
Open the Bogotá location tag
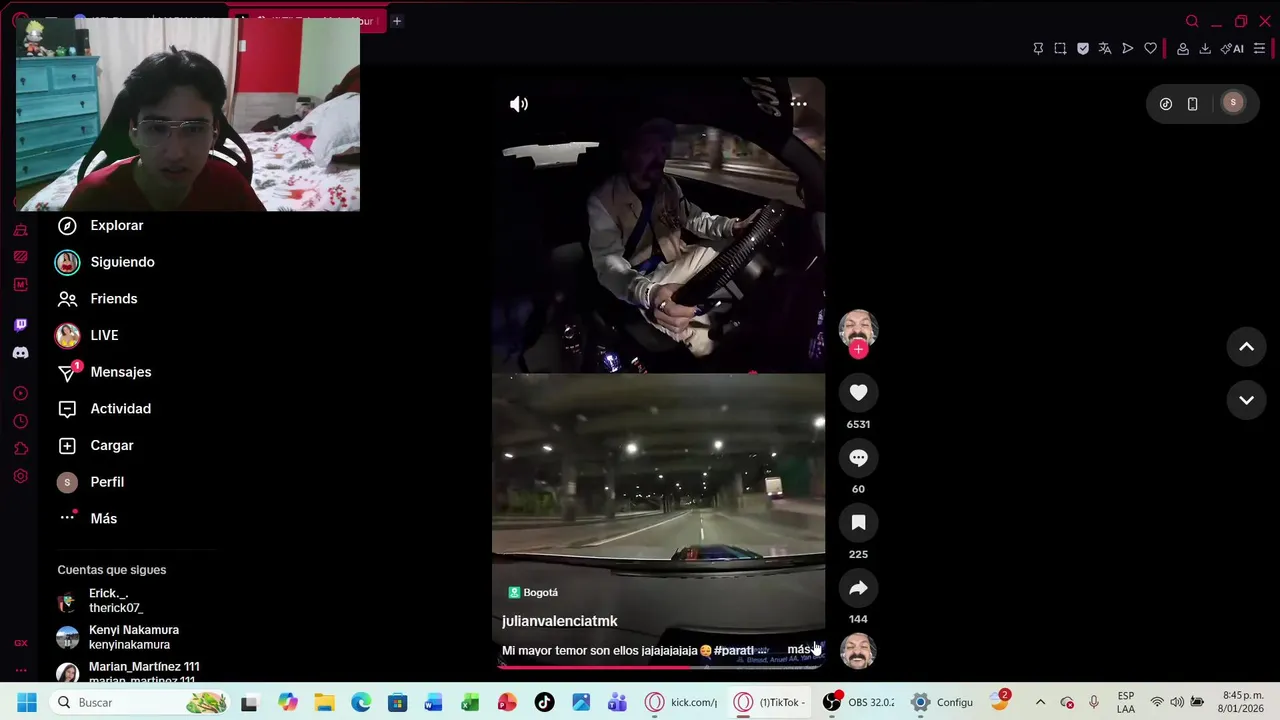tap(533, 592)
